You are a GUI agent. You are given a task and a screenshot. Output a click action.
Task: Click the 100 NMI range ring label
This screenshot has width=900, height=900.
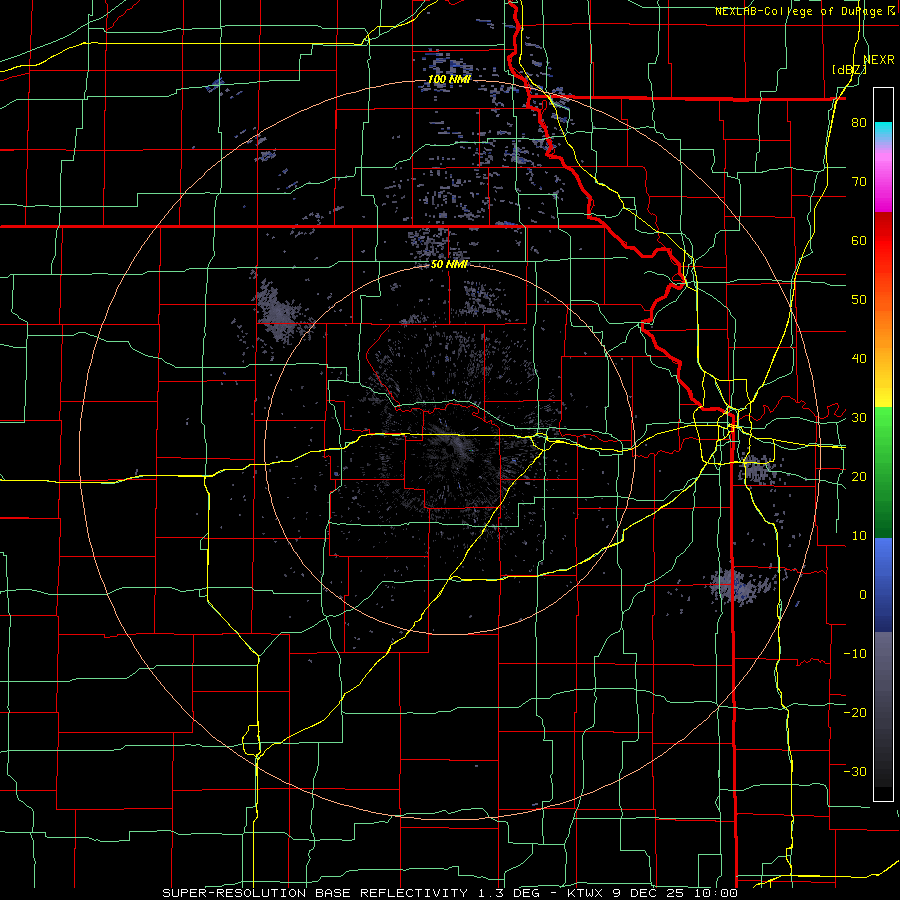click(x=449, y=79)
